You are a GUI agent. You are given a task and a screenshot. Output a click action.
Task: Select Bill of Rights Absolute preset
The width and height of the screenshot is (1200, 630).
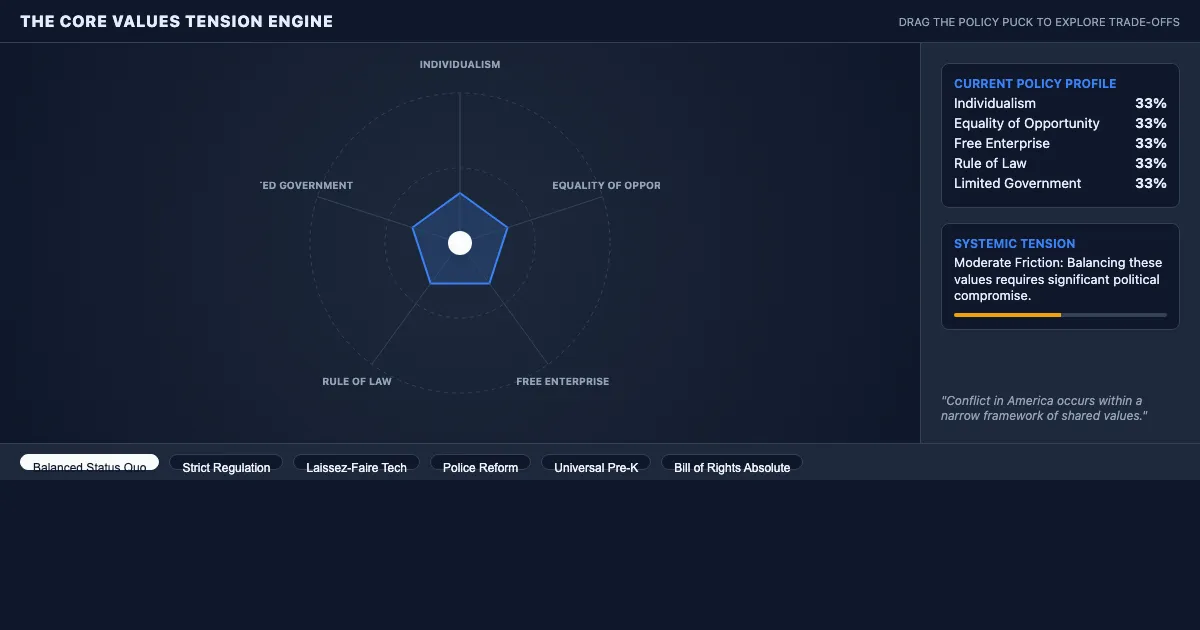[732, 463]
